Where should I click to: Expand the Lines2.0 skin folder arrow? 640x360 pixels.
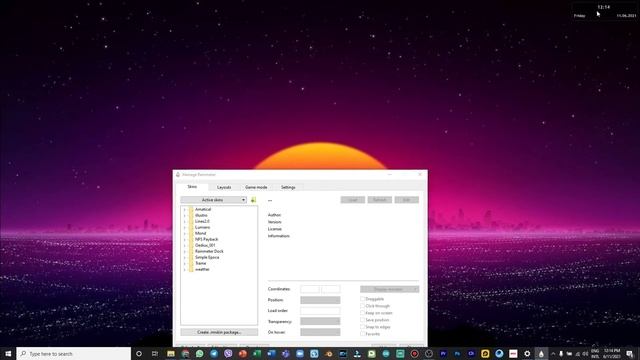click(x=184, y=221)
